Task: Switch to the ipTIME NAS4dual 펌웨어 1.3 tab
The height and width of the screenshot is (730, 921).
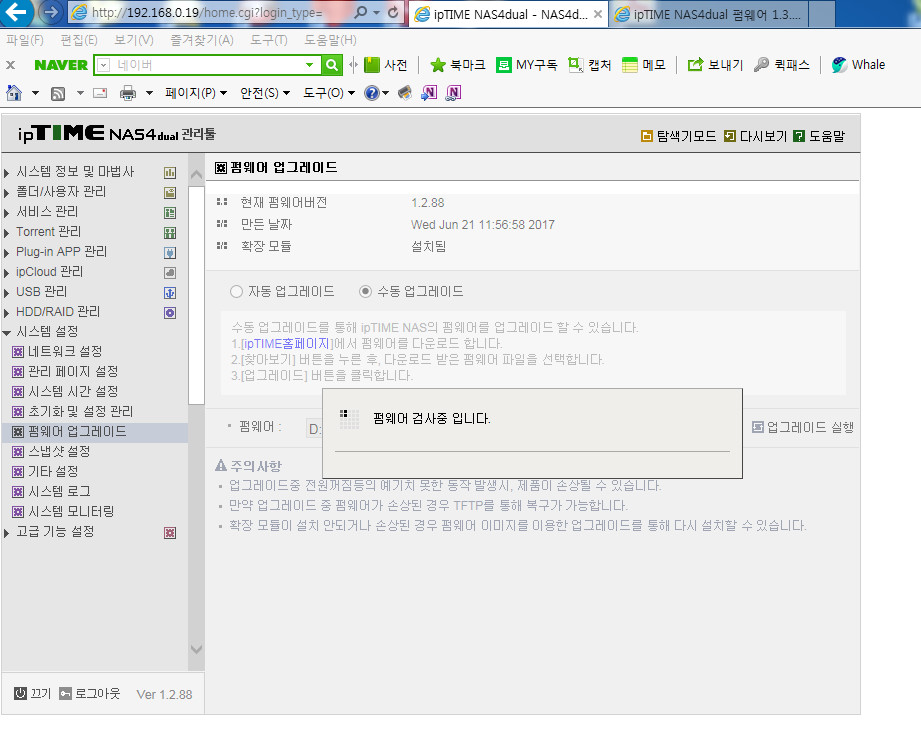Action: (x=710, y=14)
